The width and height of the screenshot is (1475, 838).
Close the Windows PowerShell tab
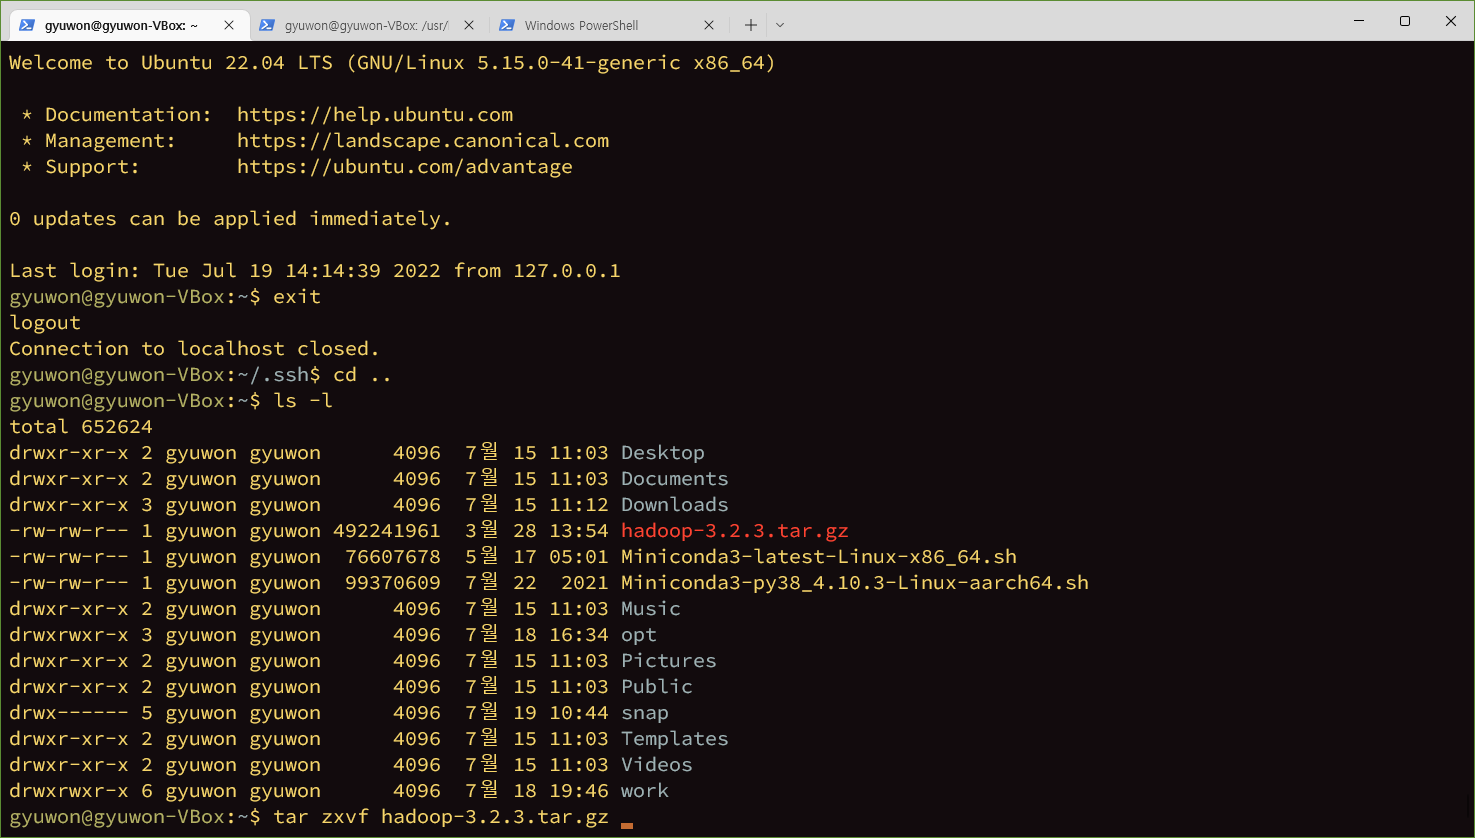tap(709, 25)
